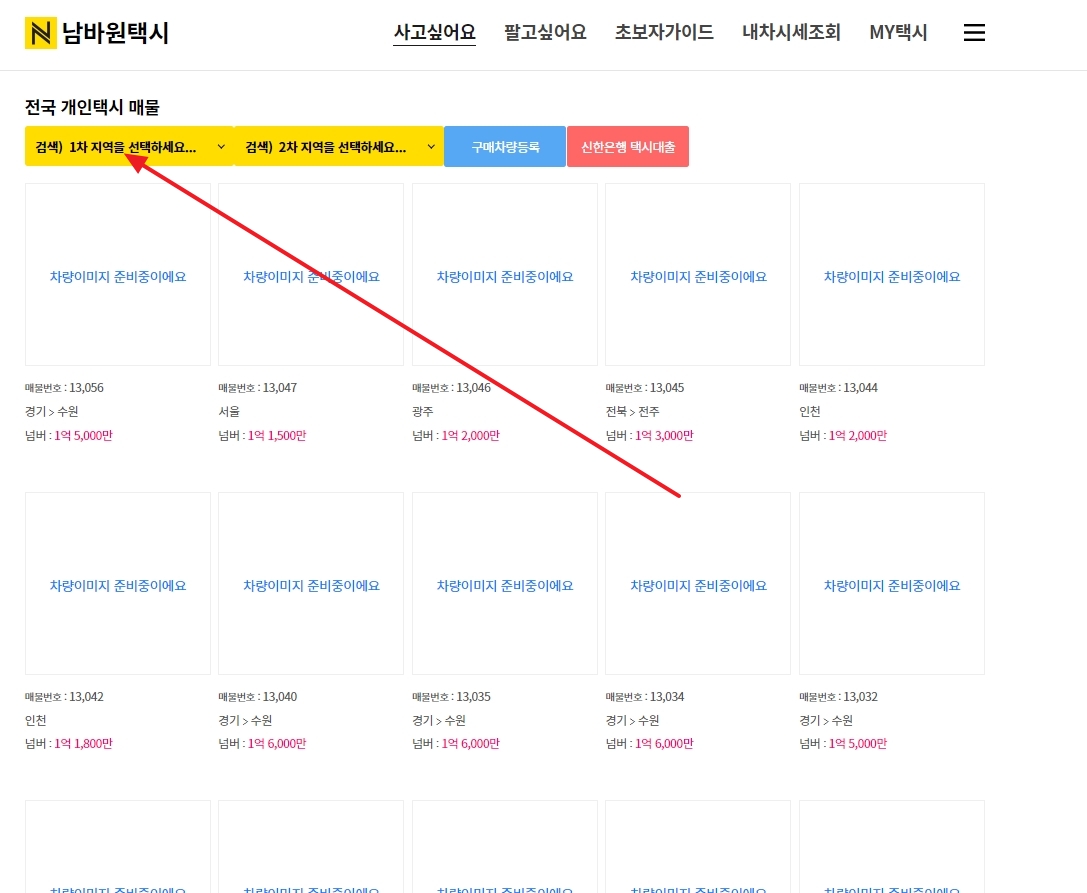The height and width of the screenshot is (893, 1087).
Task: Open listing thumbnail for 매물번호 13,032
Action: [x=892, y=583]
